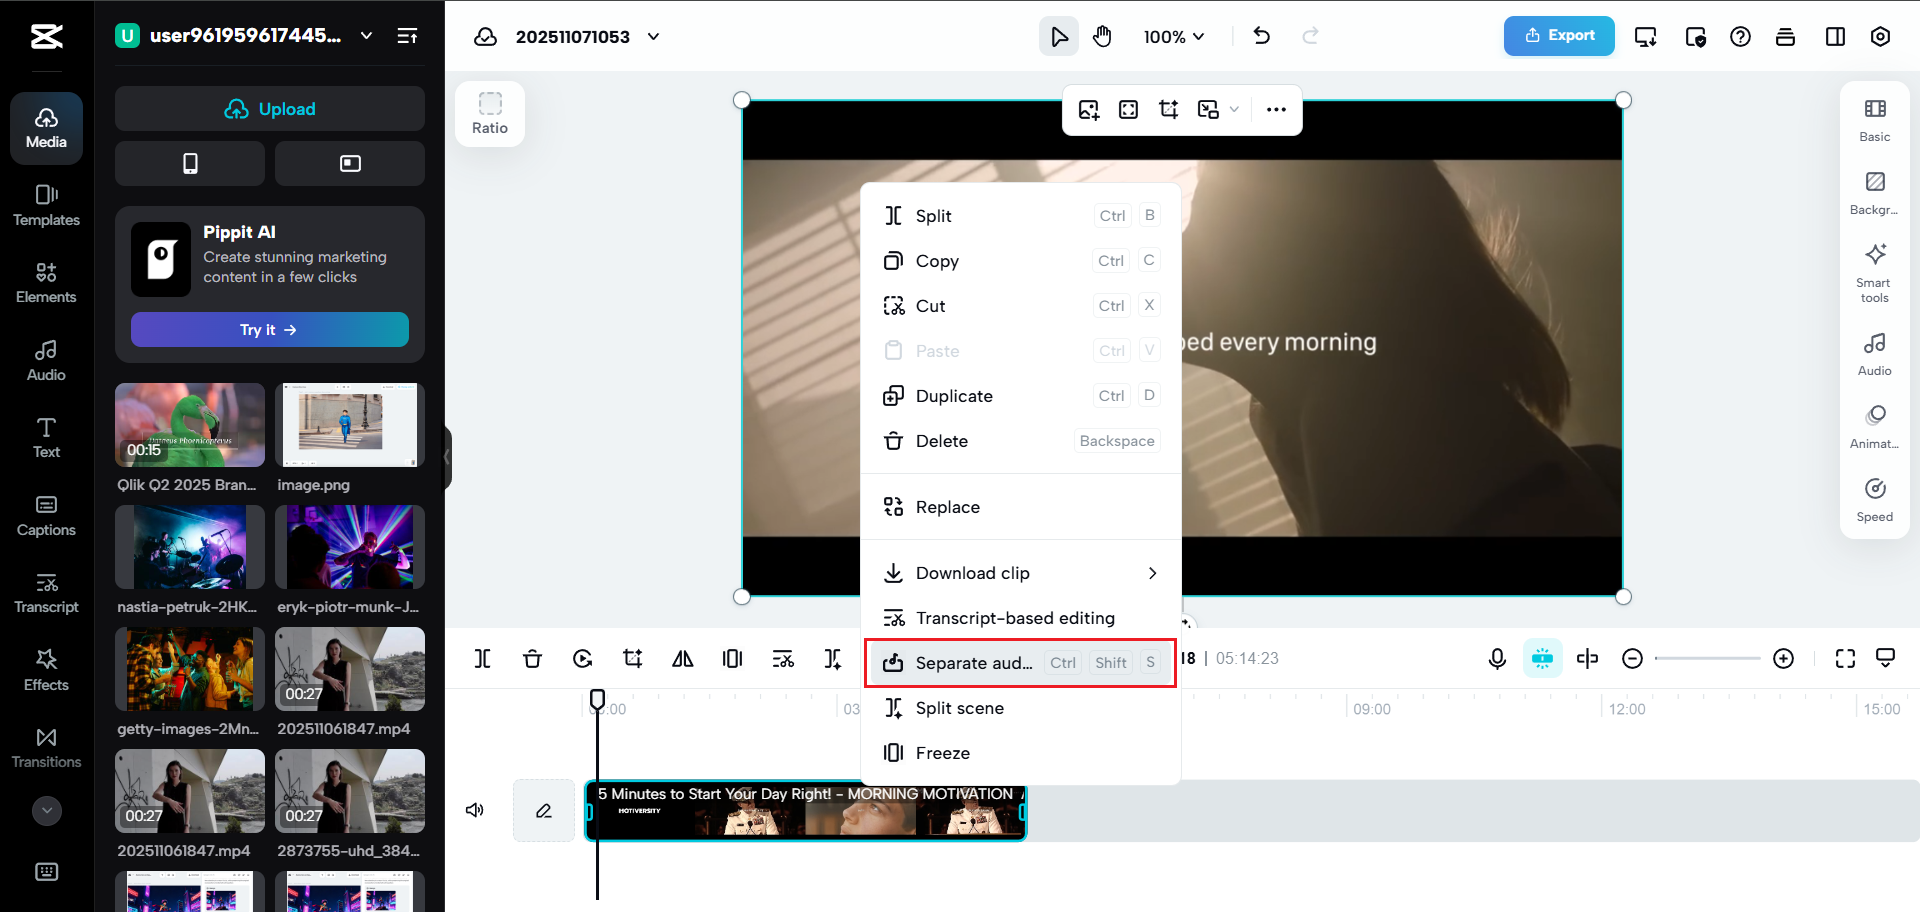Image resolution: width=1920 pixels, height=912 pixels.
Task: Open the Templates panel
Action: point(46,206)
